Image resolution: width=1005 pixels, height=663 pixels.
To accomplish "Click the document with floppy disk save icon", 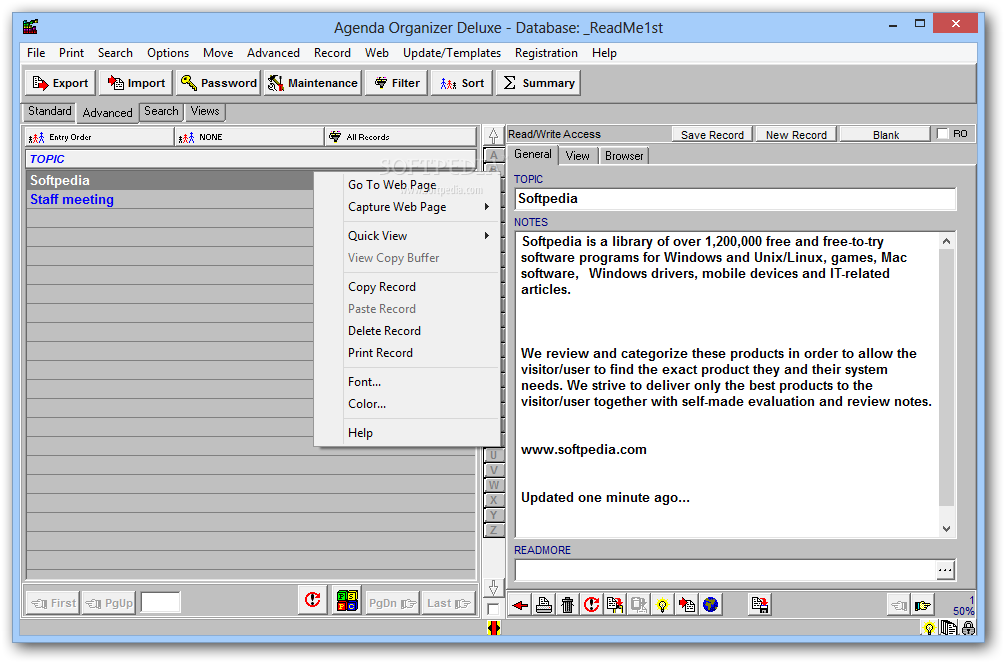I will 760,605.
